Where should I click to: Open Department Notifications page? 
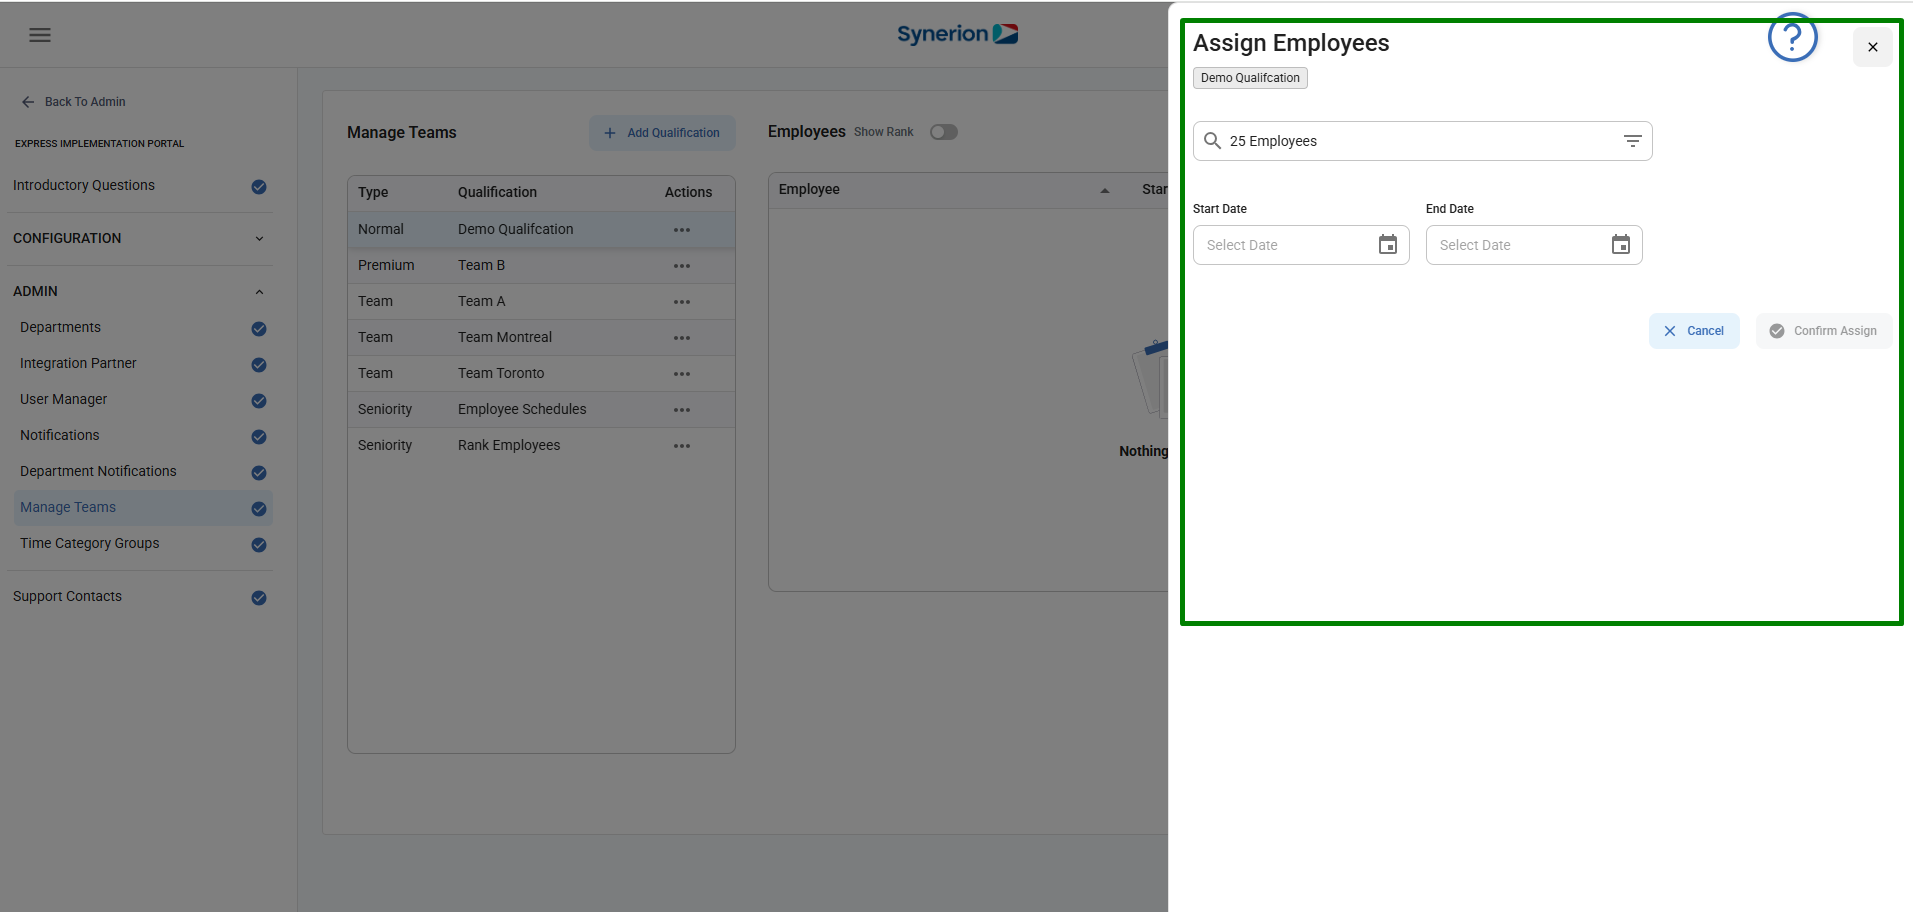pos(98,471)
